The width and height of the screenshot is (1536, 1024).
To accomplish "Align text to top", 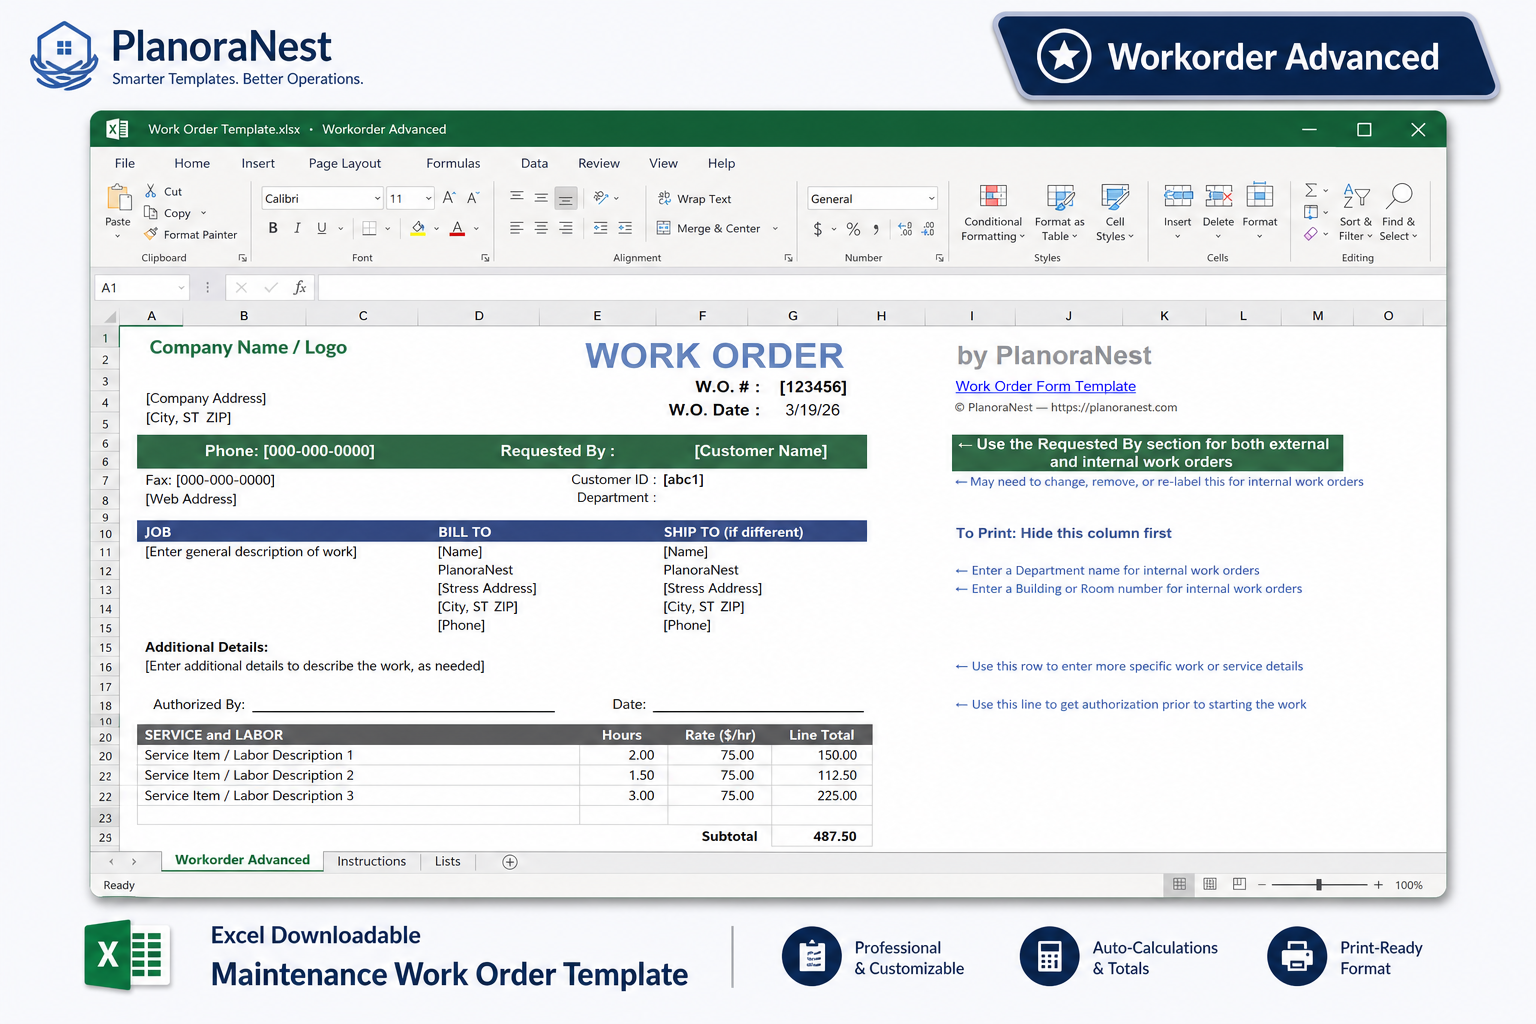I will pos(517,197).
